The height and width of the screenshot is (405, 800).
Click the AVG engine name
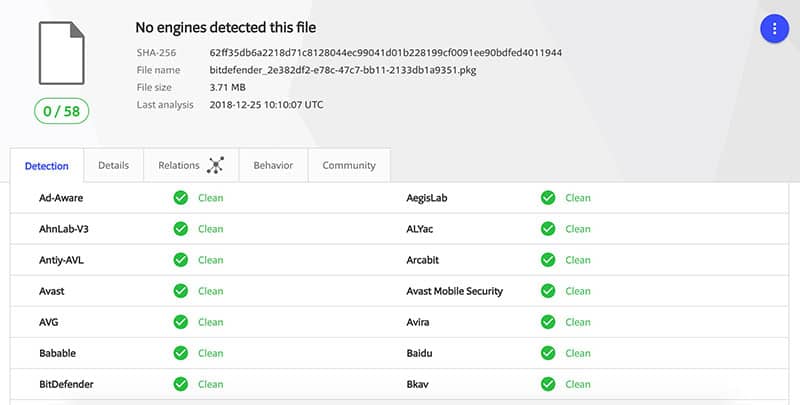pos(48,322)
